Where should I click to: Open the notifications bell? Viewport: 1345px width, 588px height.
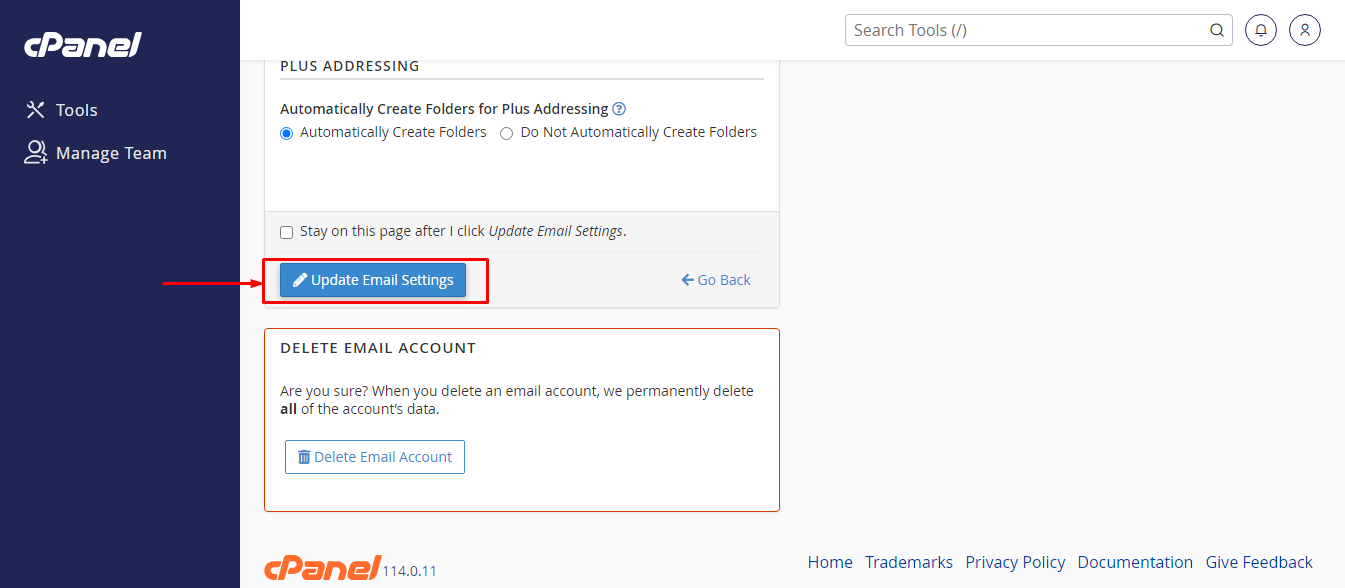[x=1260, y=30]
